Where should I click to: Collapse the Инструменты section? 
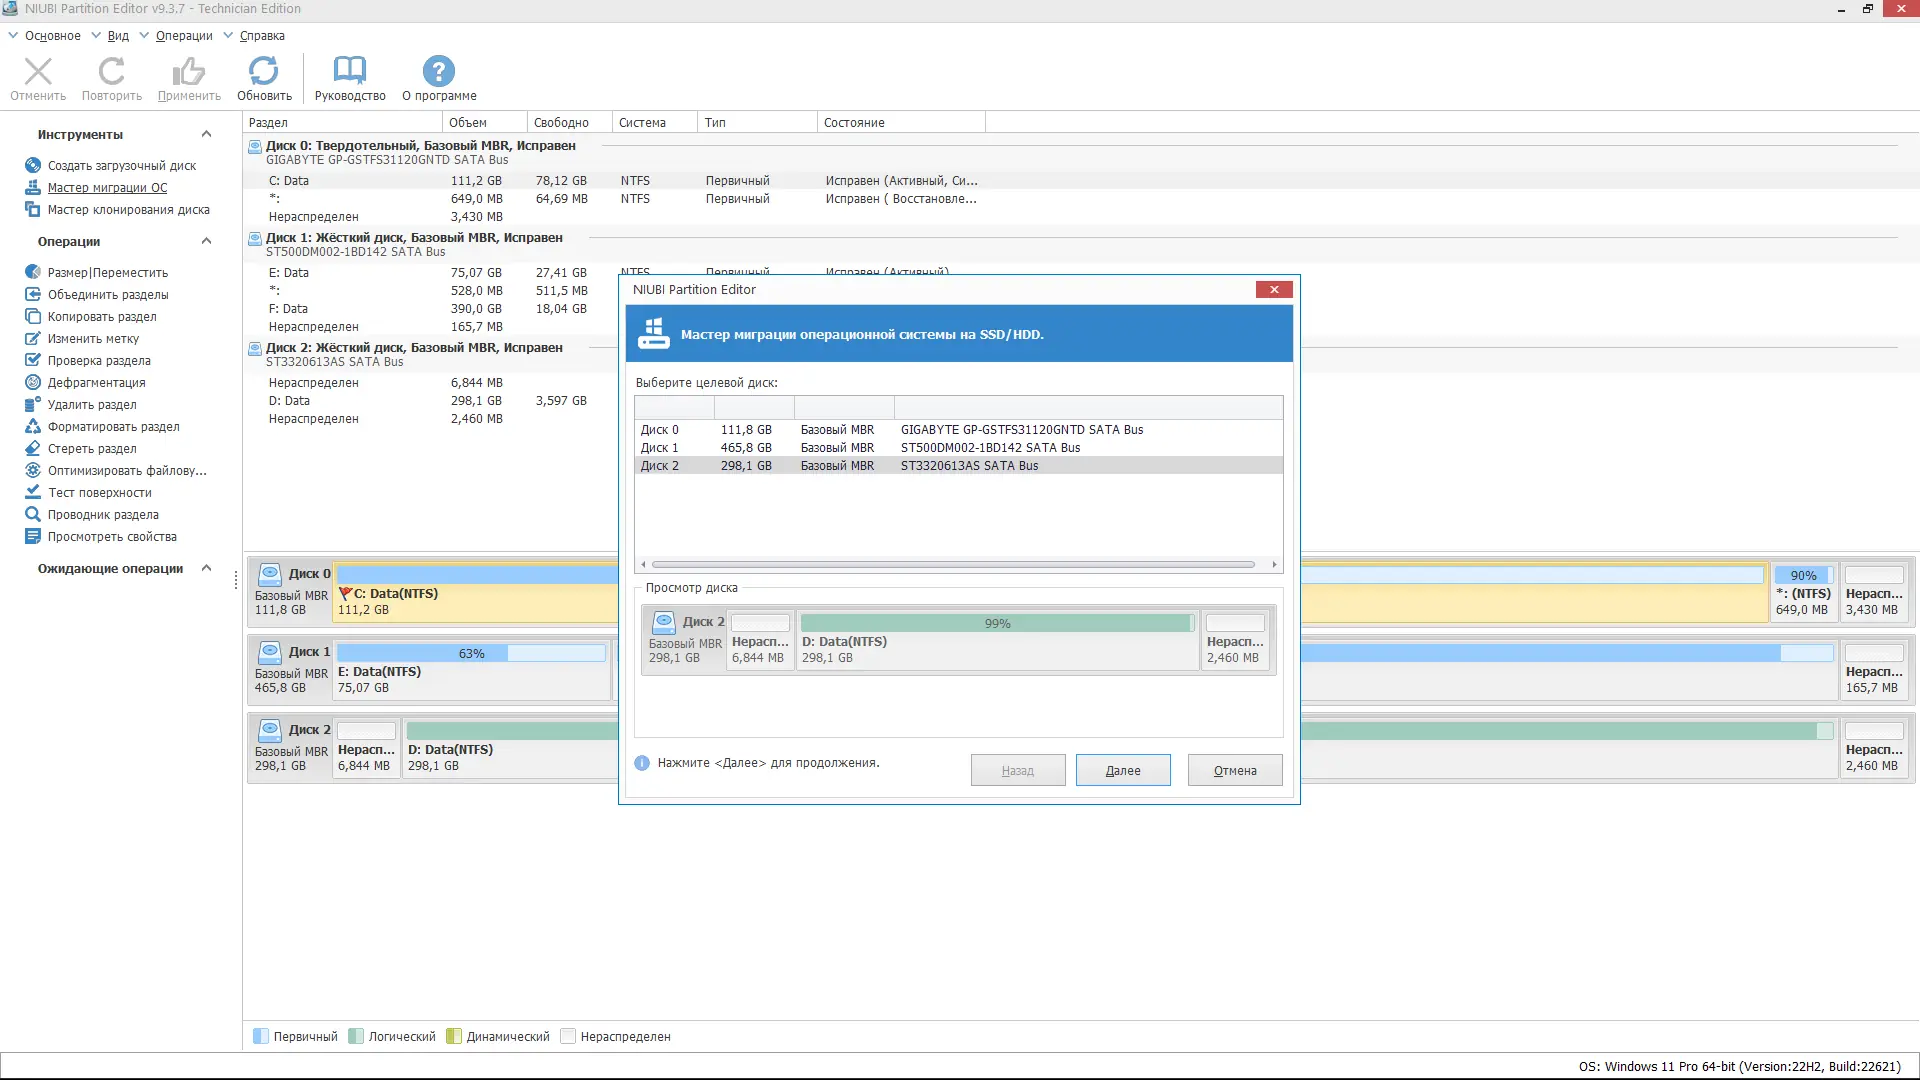pyautogui.click(x=206, y=135)
